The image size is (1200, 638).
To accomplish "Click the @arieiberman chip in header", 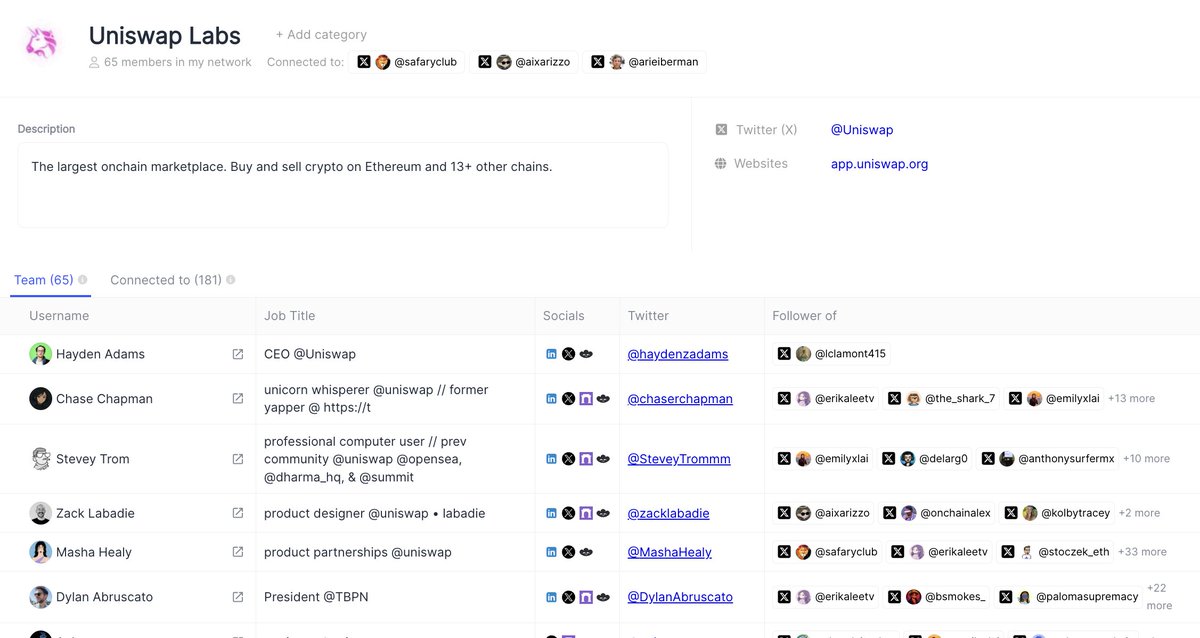I will [647, 62].
